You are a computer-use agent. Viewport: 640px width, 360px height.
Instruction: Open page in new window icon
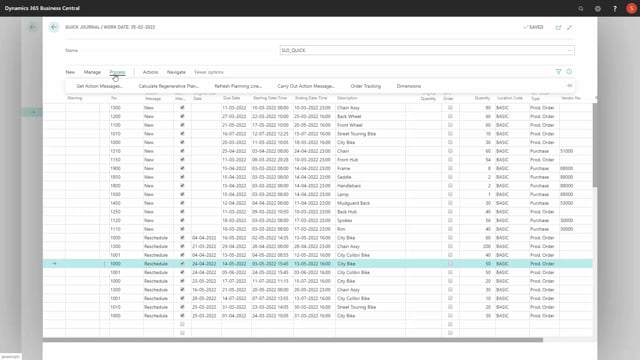coord(558,27)
